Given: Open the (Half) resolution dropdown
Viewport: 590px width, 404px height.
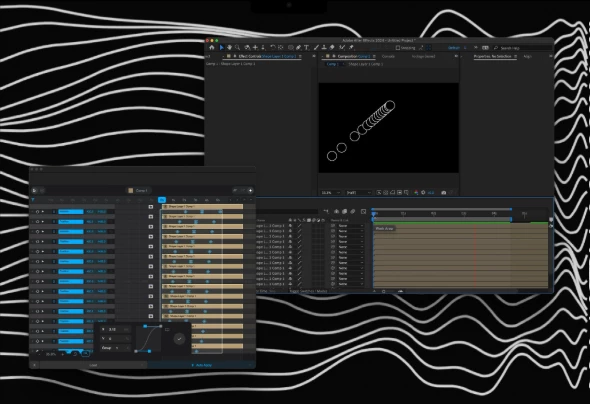Looking at the screenshot, I should [x=359, y=193].
